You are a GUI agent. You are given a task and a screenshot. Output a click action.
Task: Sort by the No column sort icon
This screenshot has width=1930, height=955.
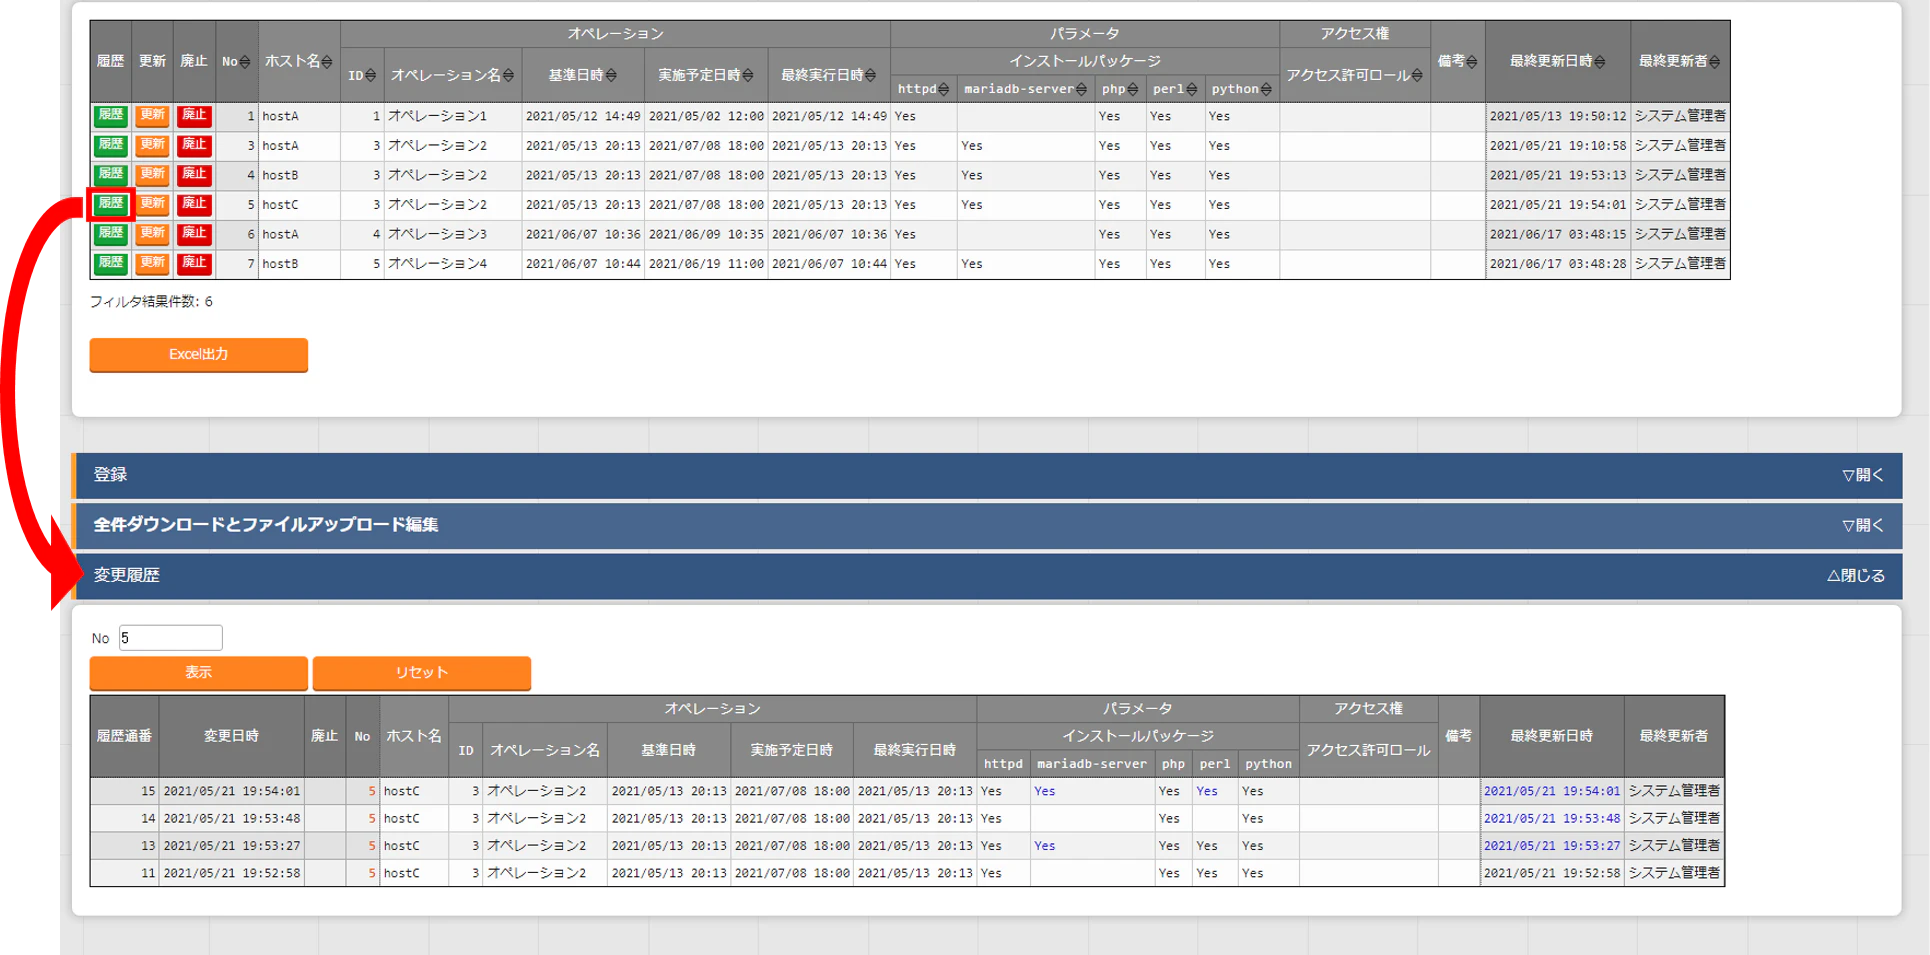(x=245, y=62)
